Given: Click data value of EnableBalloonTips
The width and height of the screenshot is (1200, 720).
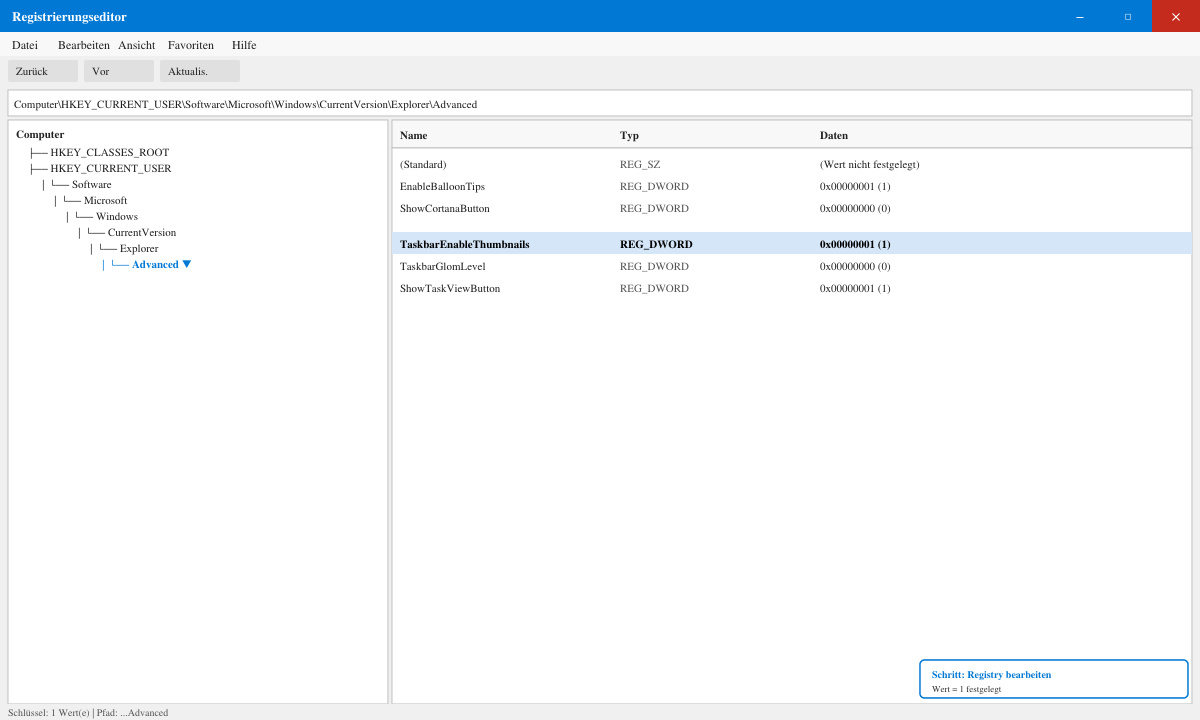Looking at the screenshot, I should [x=855, y=186].
